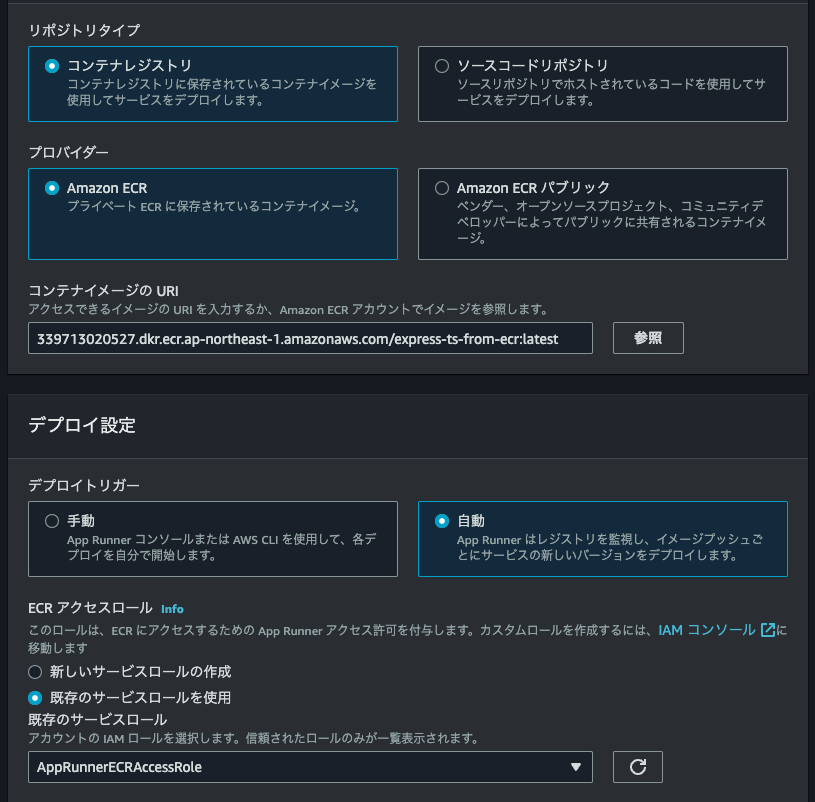The image size is (815, 802).
Task: Choose Amazon ECR パブリック provider
Action: click(442, 188)
